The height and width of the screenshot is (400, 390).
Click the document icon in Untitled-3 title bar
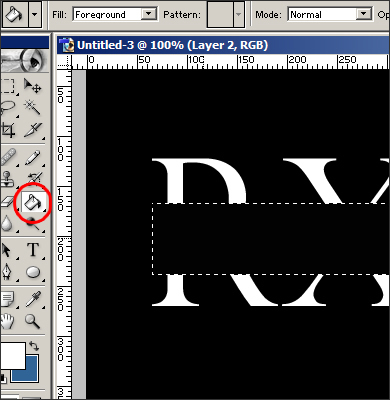click(67, 45)
